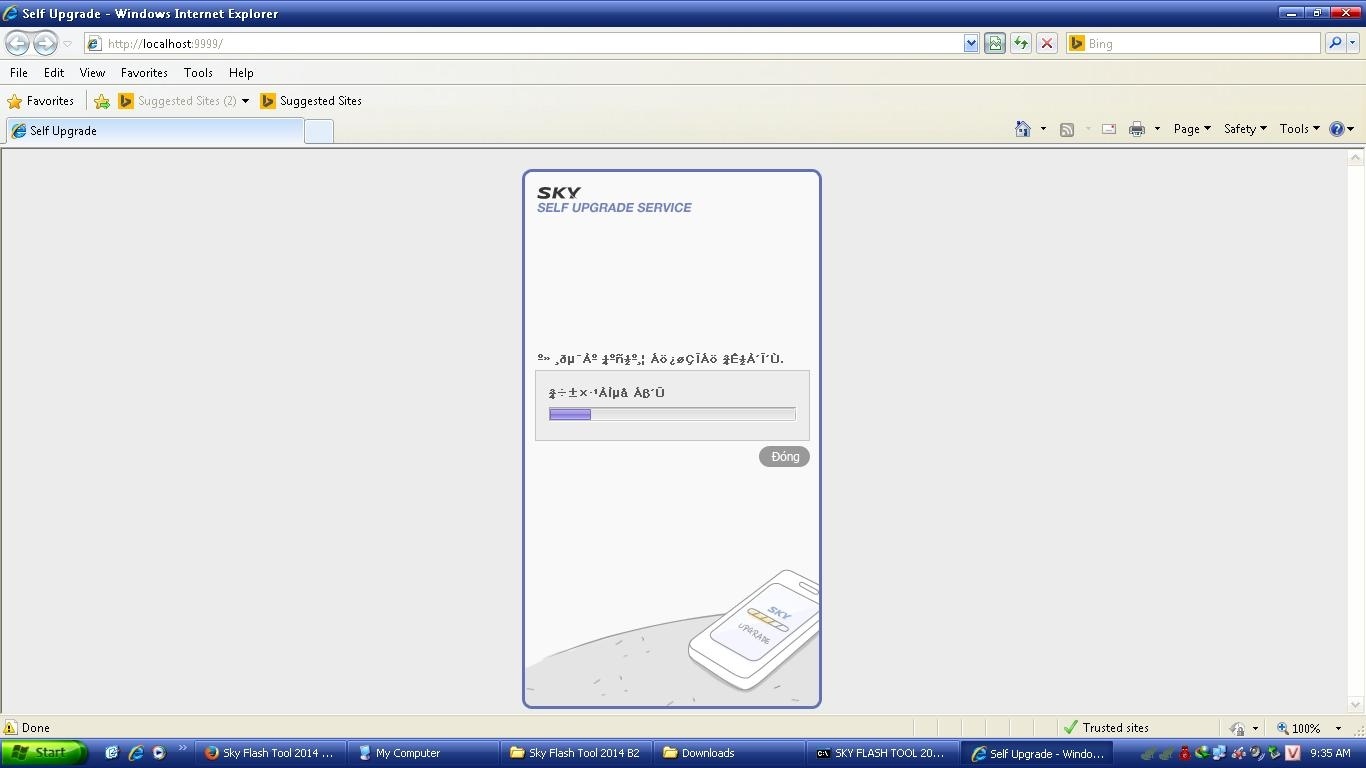Open the Help menu
The image size is (1366, 768).
coord(241,73)
